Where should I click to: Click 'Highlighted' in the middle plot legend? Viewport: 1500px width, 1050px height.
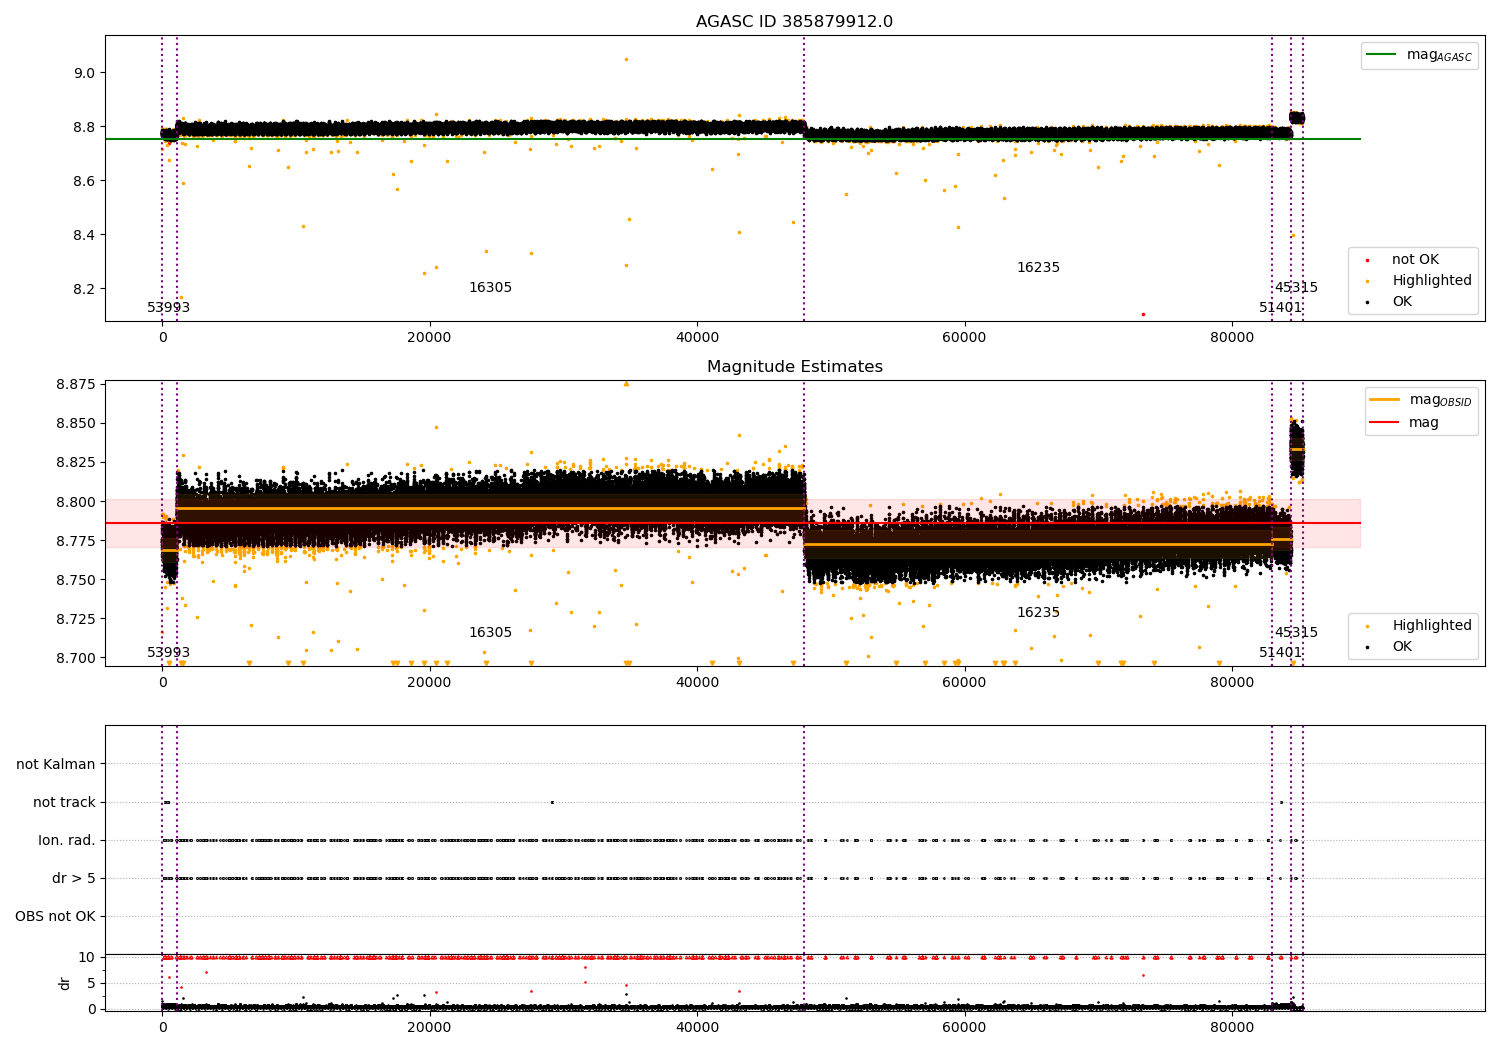pos(1432,626)
